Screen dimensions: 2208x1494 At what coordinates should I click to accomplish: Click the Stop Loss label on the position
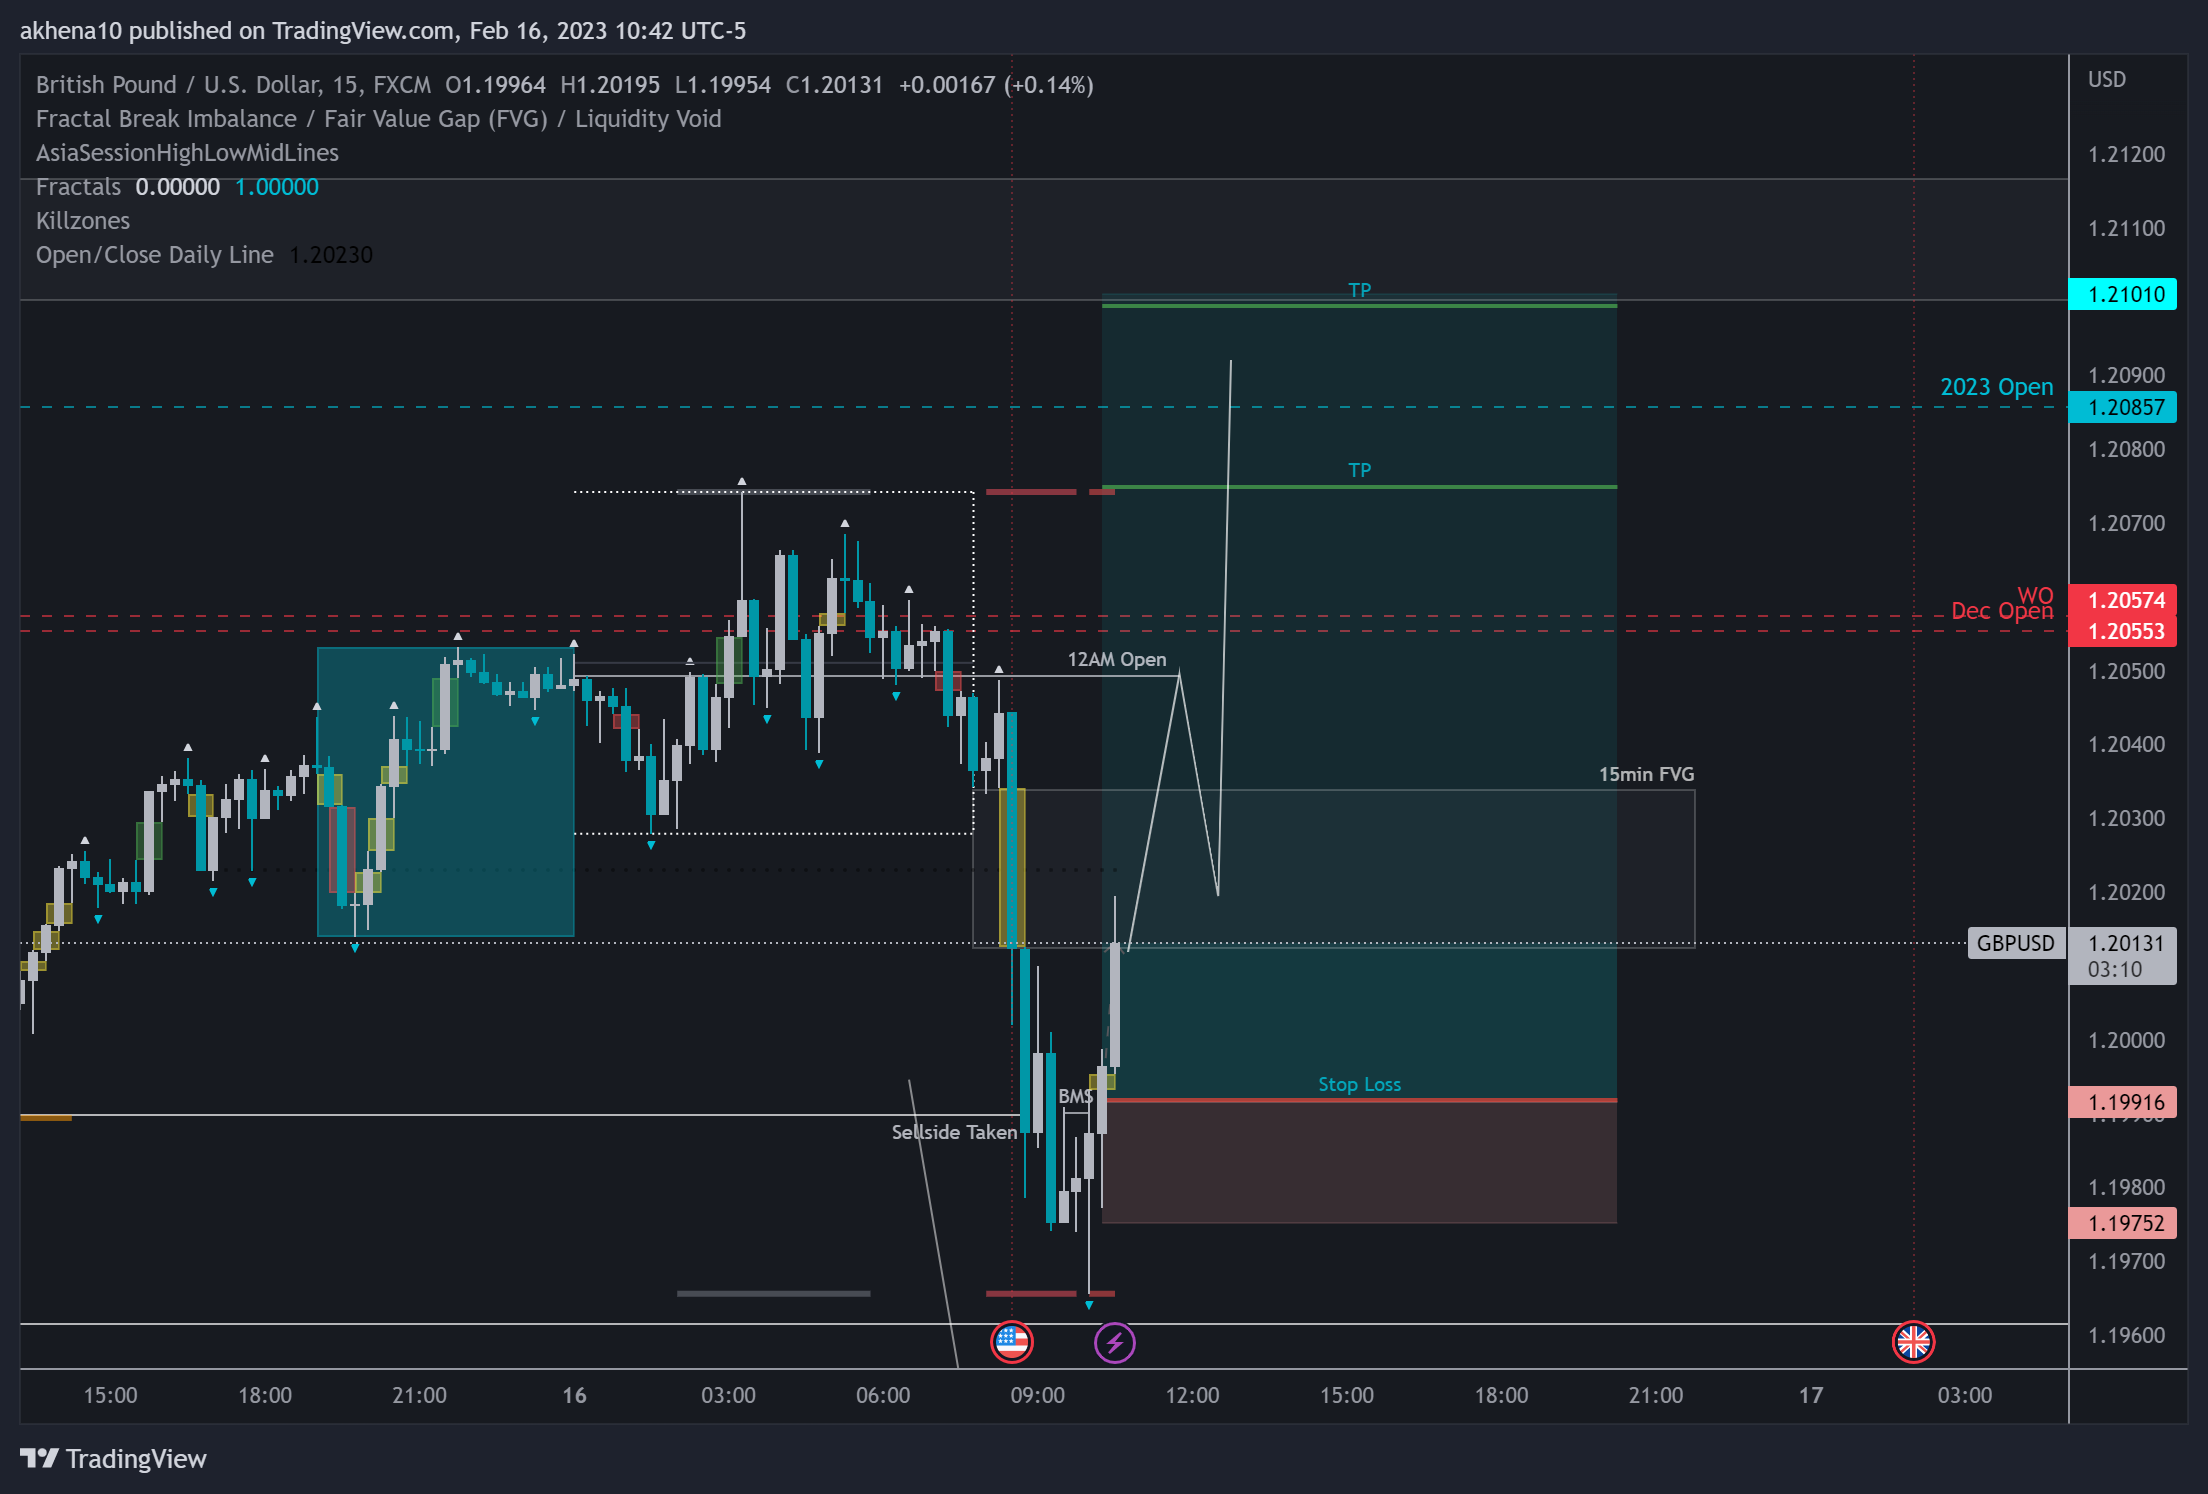1359,1084
